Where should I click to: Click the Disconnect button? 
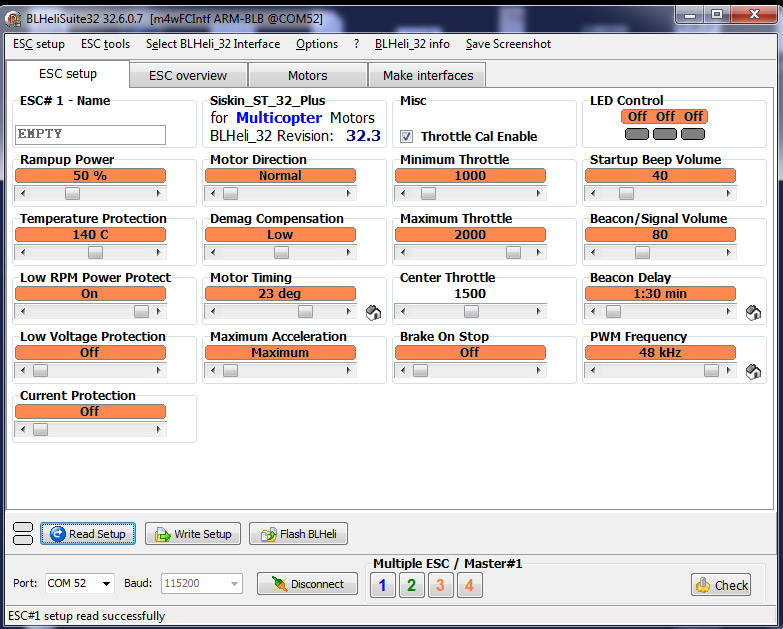308,584
